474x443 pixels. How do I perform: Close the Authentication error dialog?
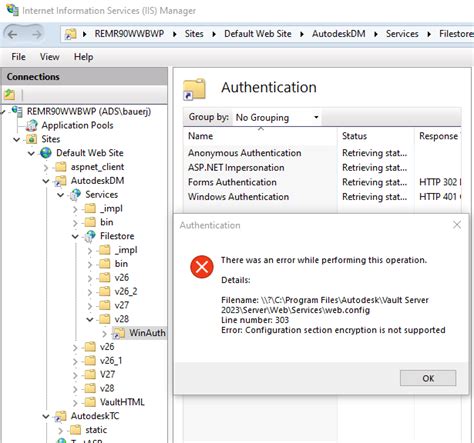pos(457,225)
